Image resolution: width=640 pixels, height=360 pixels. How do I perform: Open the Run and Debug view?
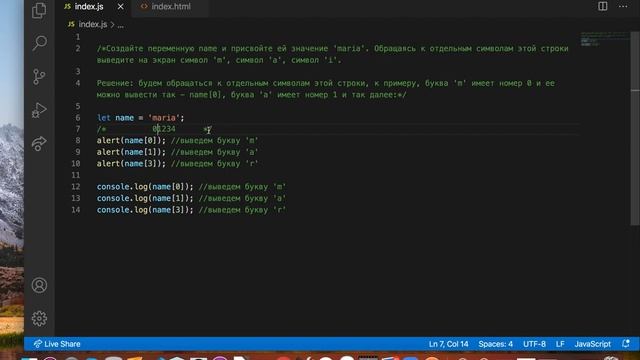(39, 110)
